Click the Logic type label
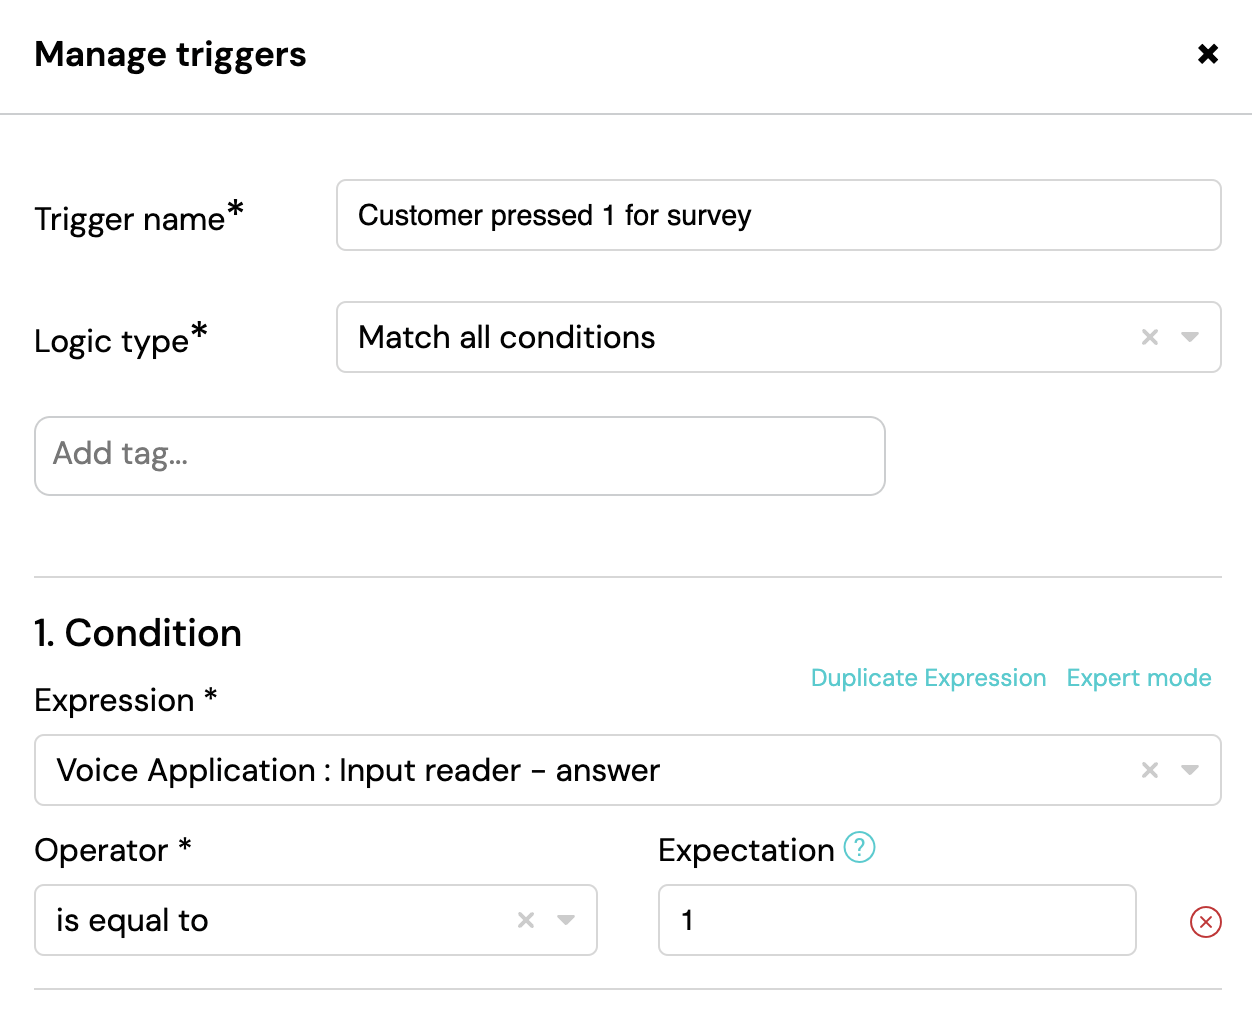This screenshot has width=1252, height=1022. click(x=121, y=339)
